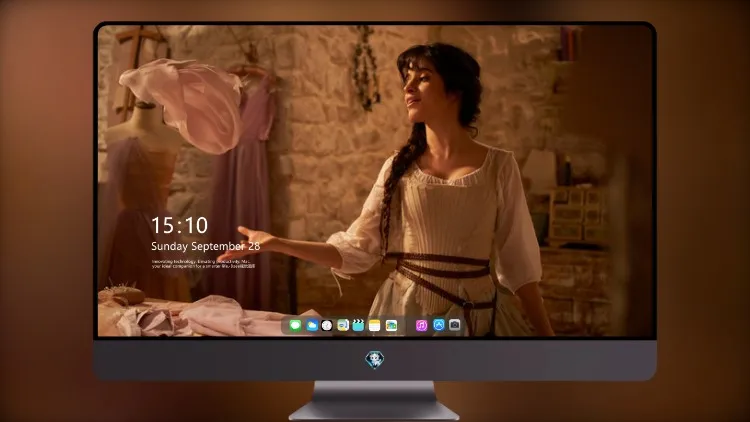Open the photo gallery app in the dock
Image resolution: width=750 pixels, height=422 pixels.
(x=391, y=326)
